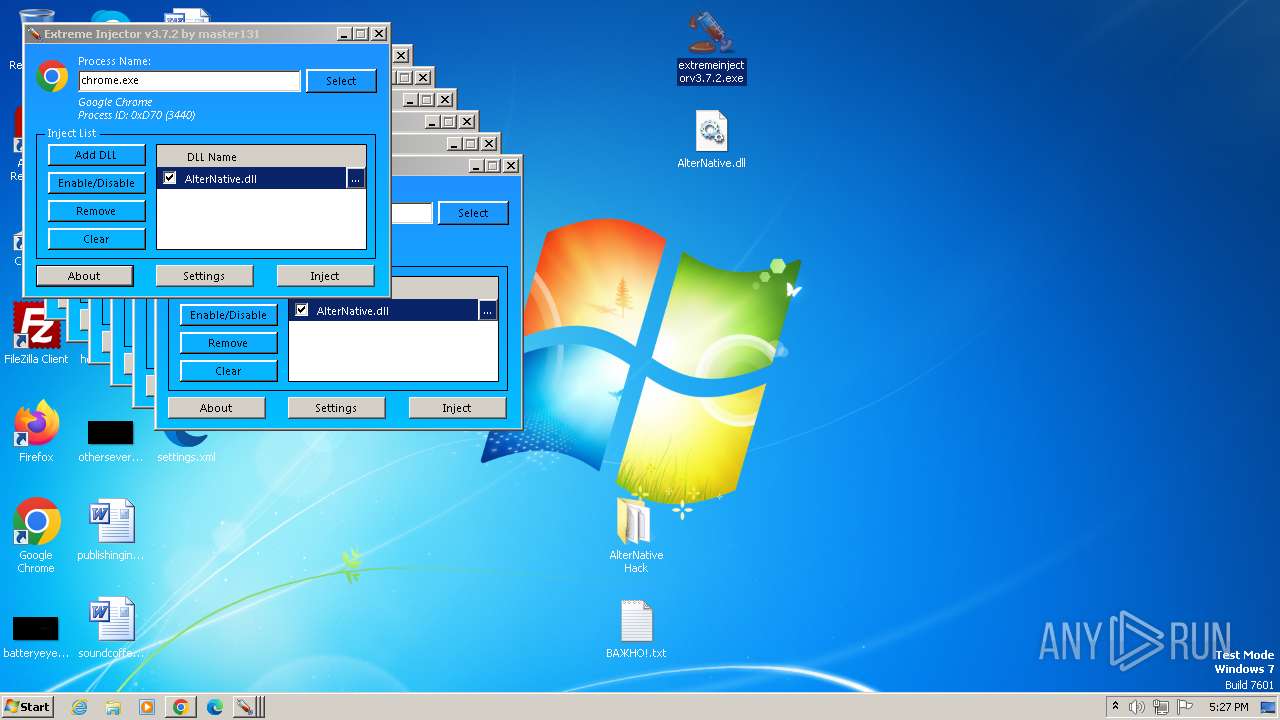Select the batteryeye… black thumbnail file
The image size is (1280, 720).
[x=36, y=637]
